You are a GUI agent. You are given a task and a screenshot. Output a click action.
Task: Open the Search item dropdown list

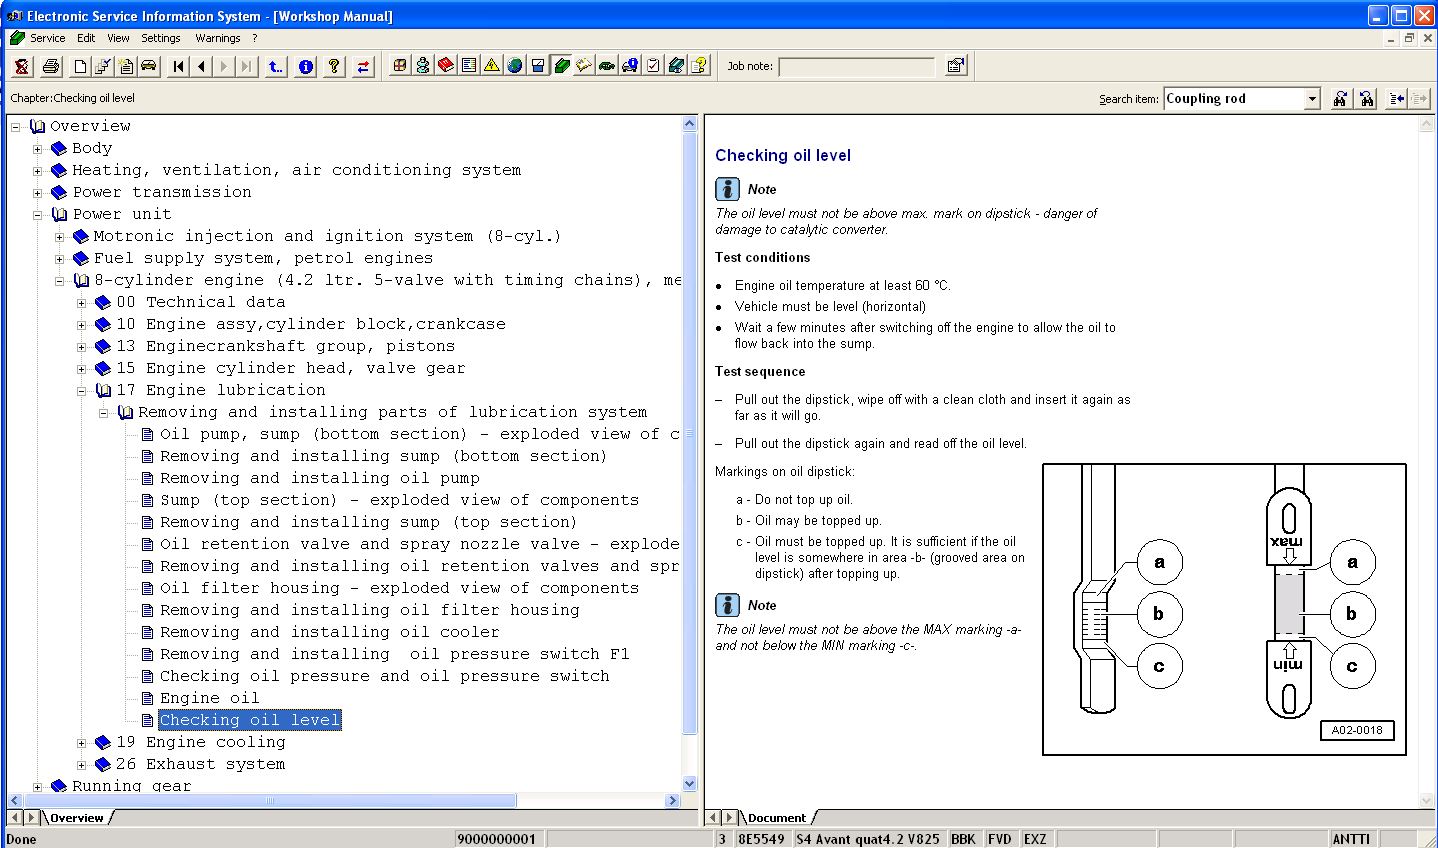pyautogui.click(x=1312, y=98)
